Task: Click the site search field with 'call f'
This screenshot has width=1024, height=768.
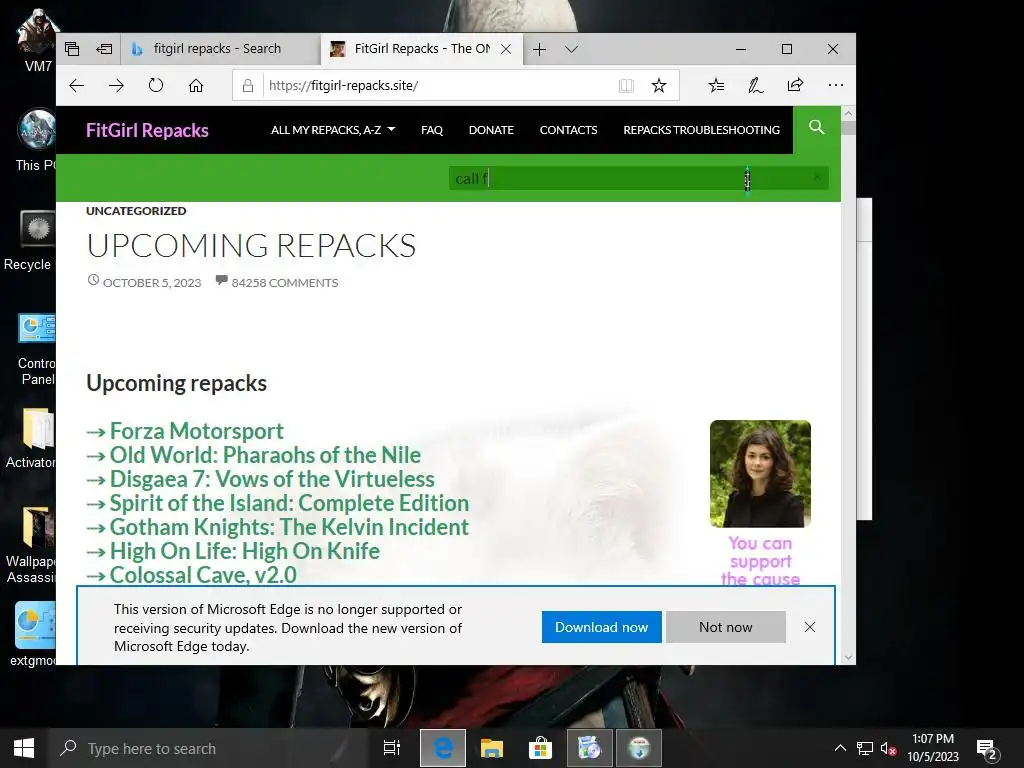Action: [x=638, y=178]
